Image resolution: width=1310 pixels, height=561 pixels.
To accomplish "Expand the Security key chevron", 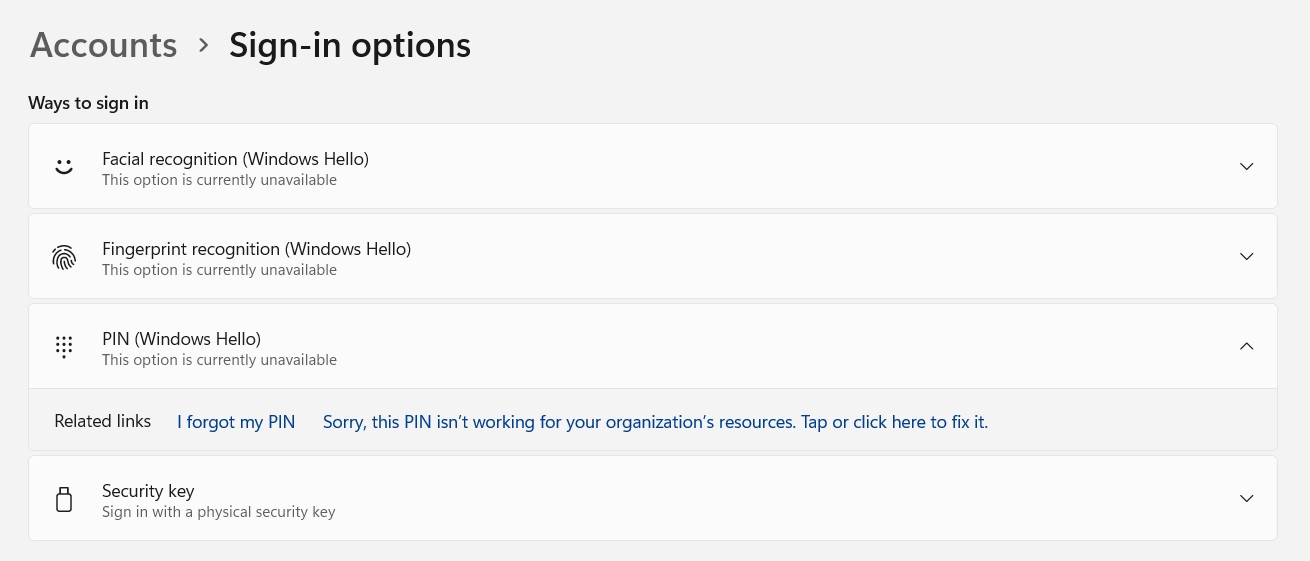I will tap(1246, 498).
